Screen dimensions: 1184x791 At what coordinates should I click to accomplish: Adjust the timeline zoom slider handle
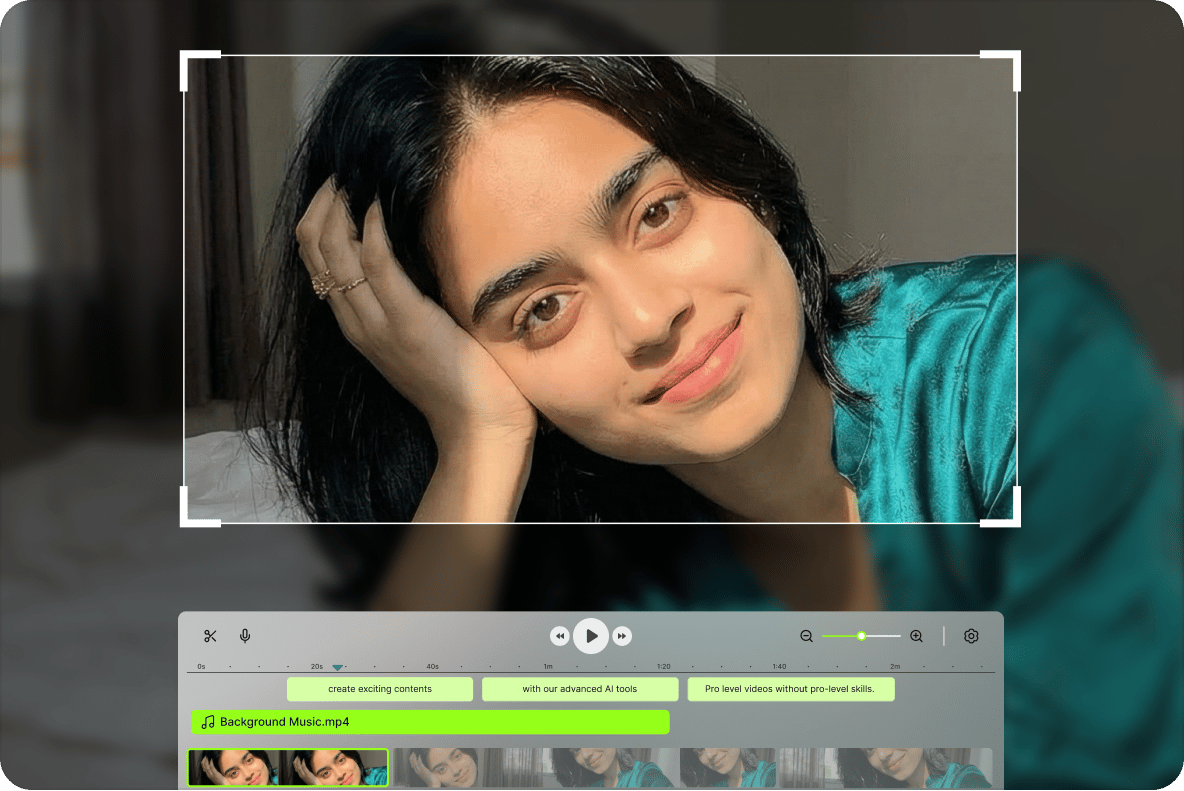pos(862,636)
